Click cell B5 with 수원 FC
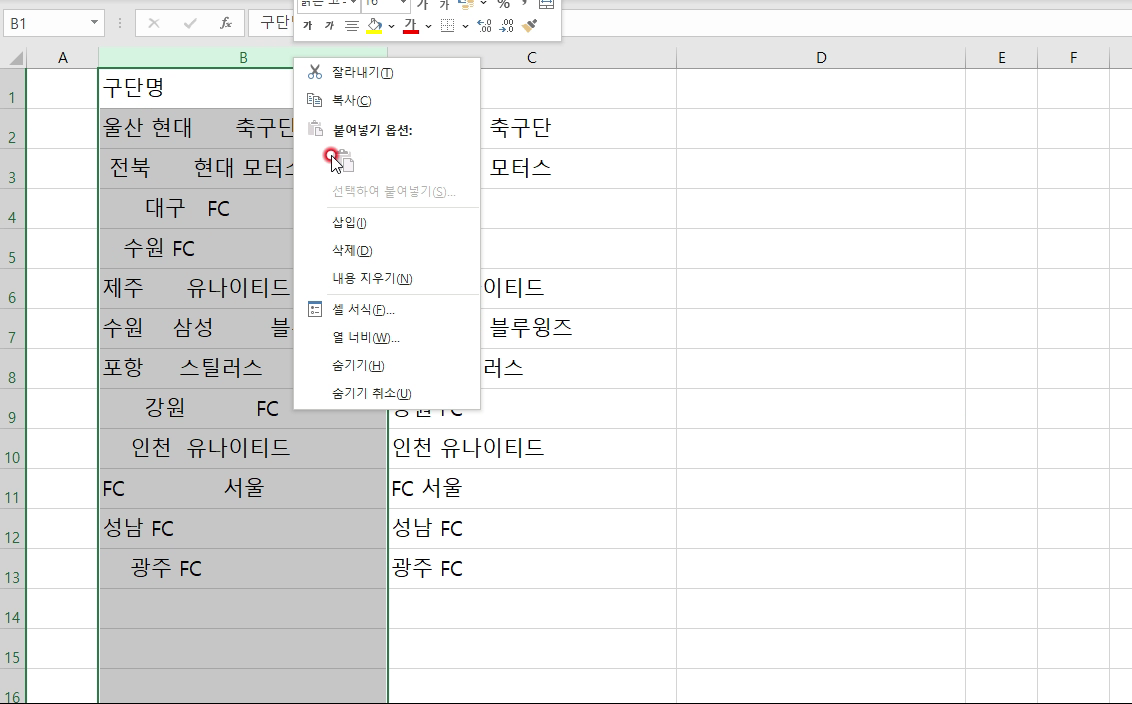 (x=196, y=248)
